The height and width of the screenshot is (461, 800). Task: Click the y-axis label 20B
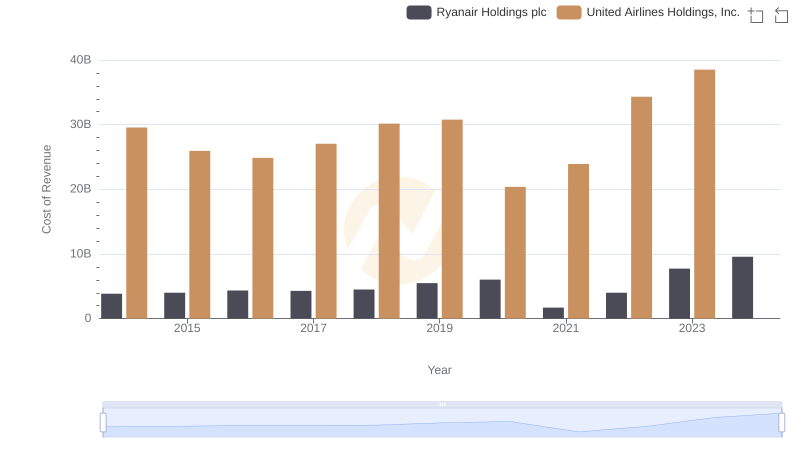(x=81, y=189)
